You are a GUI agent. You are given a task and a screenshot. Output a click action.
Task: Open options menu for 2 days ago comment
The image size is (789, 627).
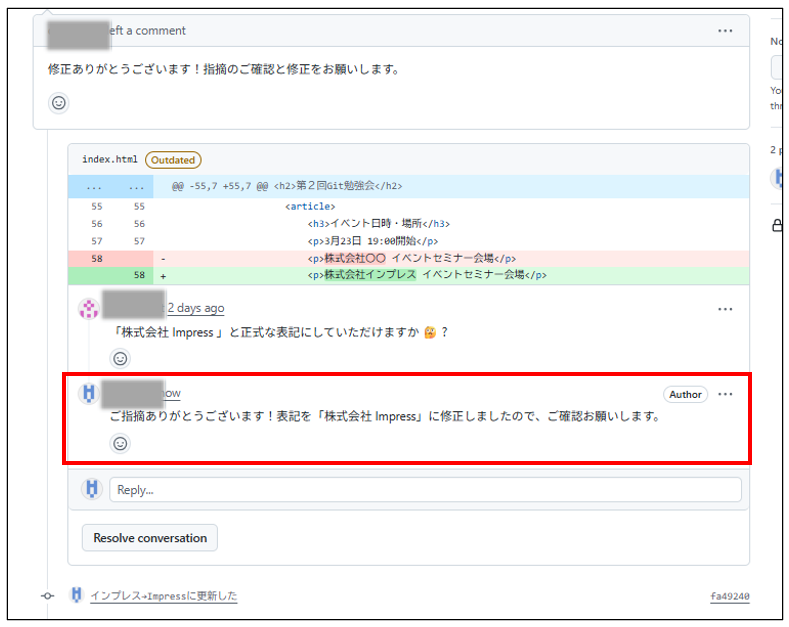tap(725, 309)
